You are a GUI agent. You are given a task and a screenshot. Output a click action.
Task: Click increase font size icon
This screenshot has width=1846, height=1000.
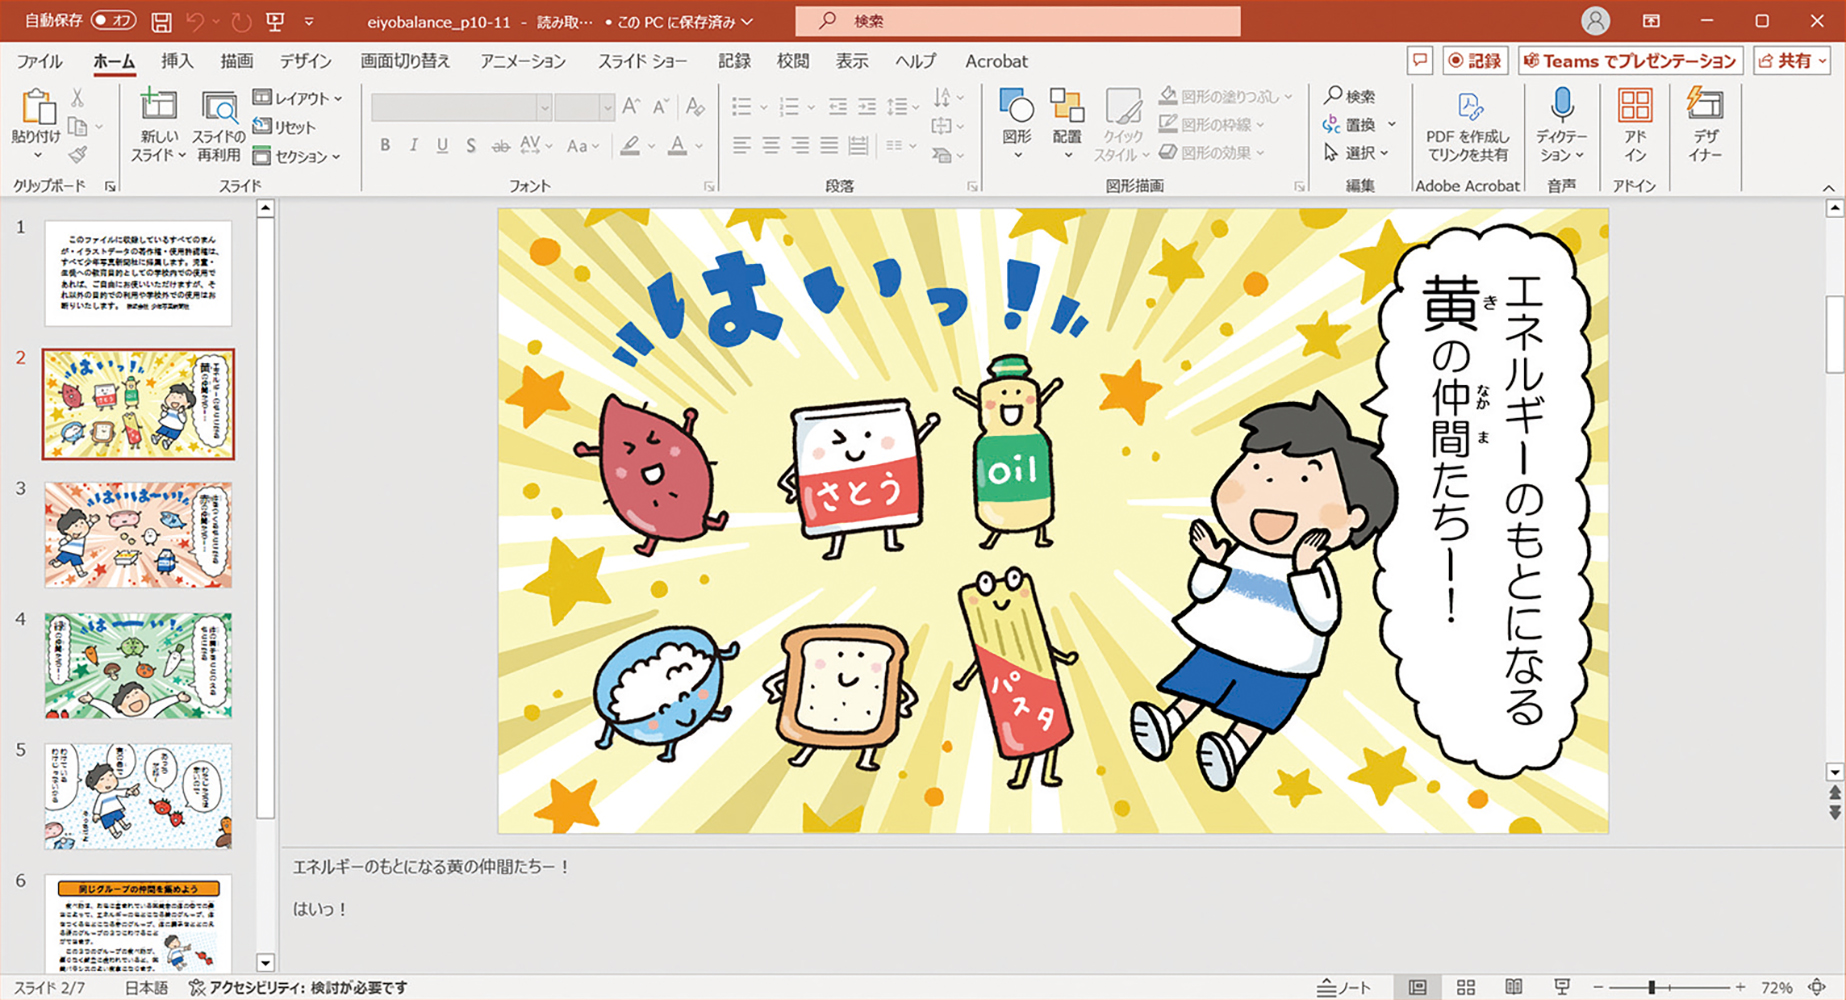pos(630,106)
